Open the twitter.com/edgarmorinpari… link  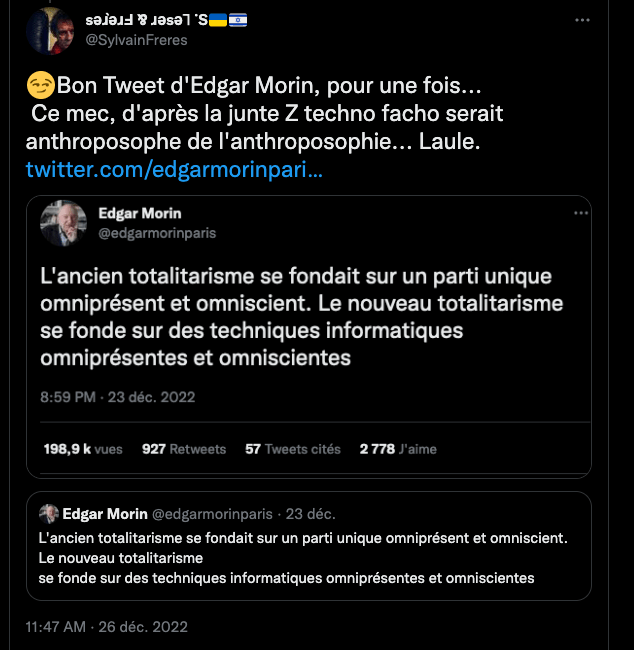[173, 171]
